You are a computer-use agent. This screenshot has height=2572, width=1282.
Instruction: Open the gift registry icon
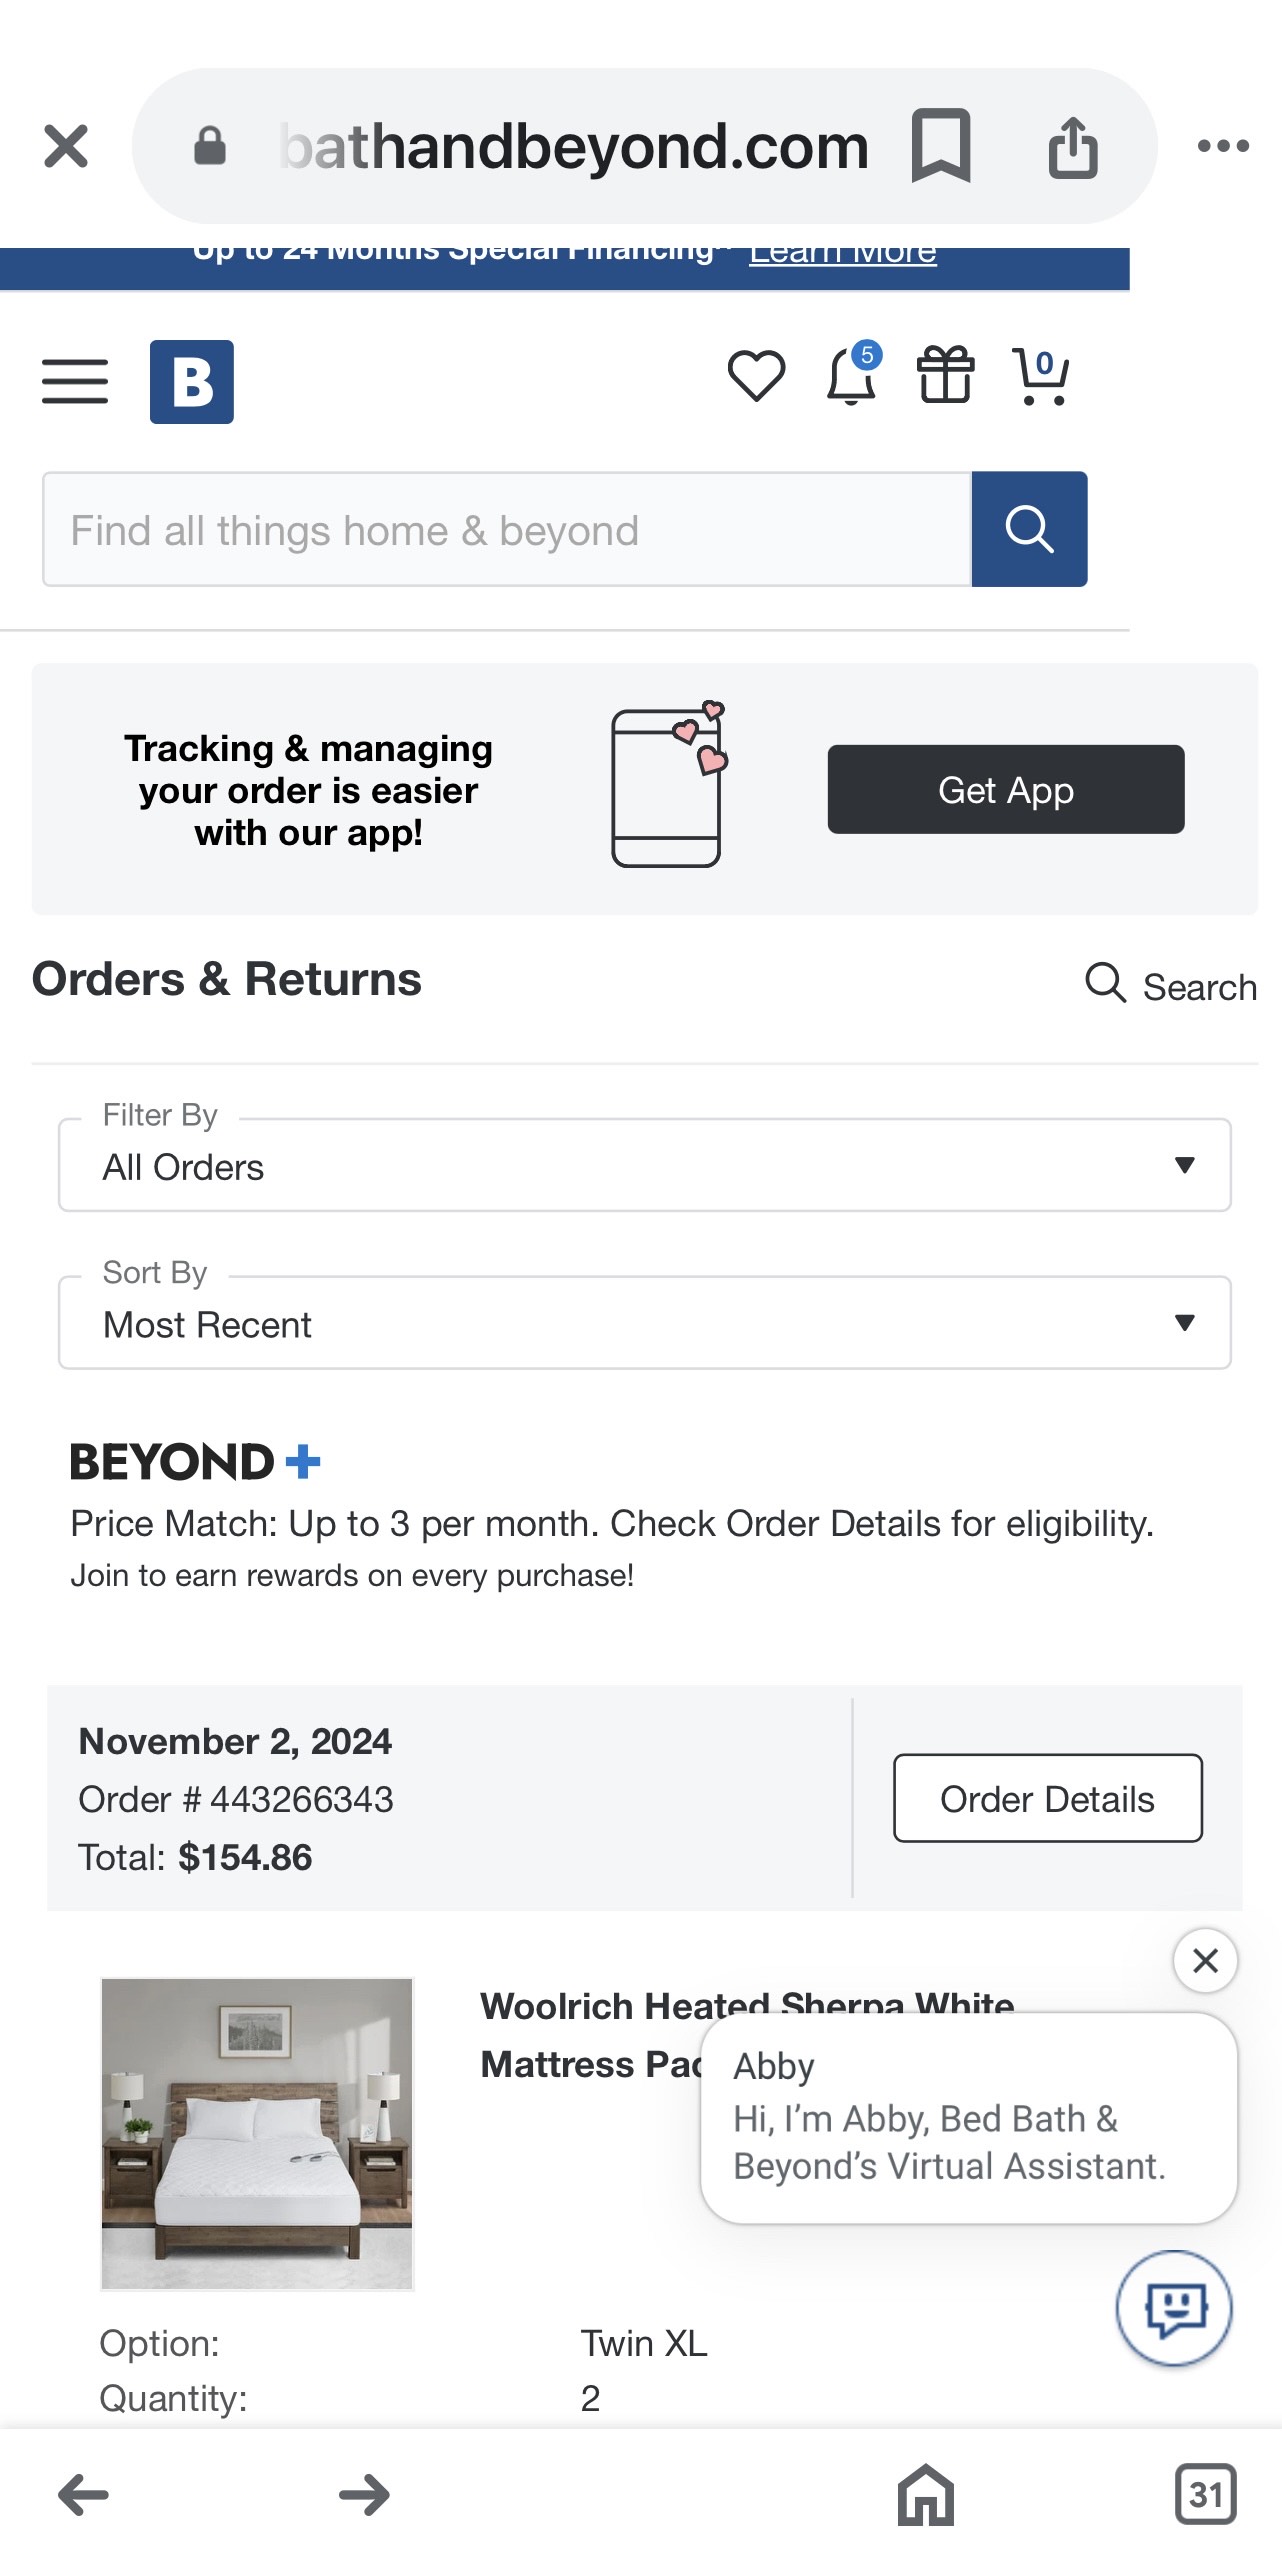945,375
